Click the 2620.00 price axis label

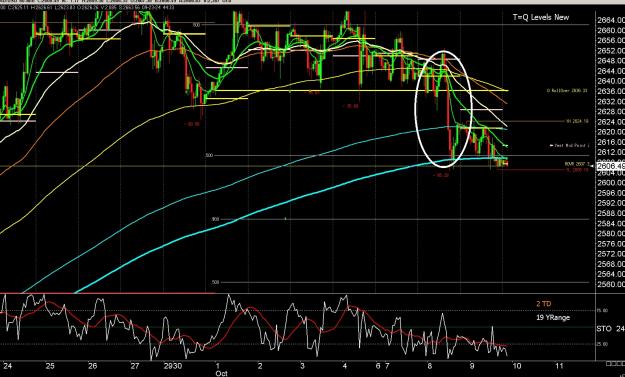[x=611, y=132]
